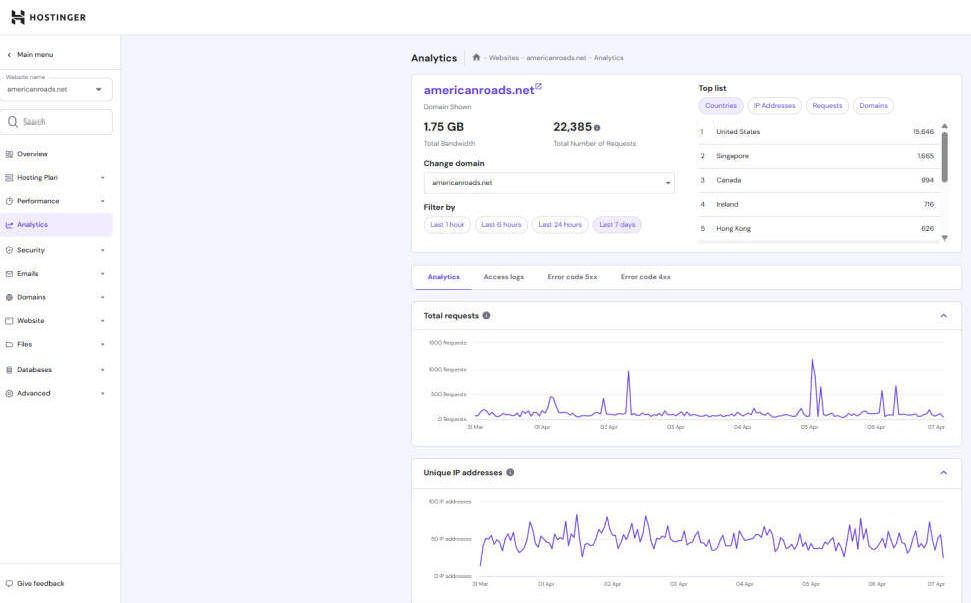The image size is (971, 603).
Task: Click the Performance gauge icon
Action: pos(9,201)
